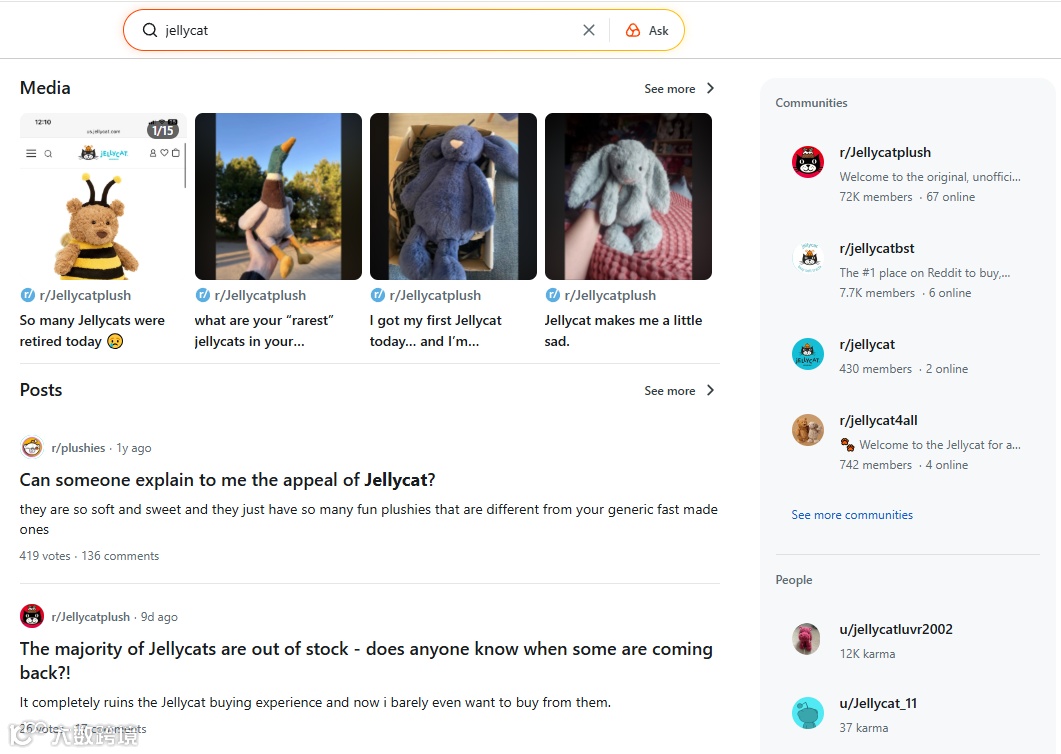Viewport: 1061px width, 754px height.
Task: Click '742 members · 4 online' text
Action: click(903, 465)
